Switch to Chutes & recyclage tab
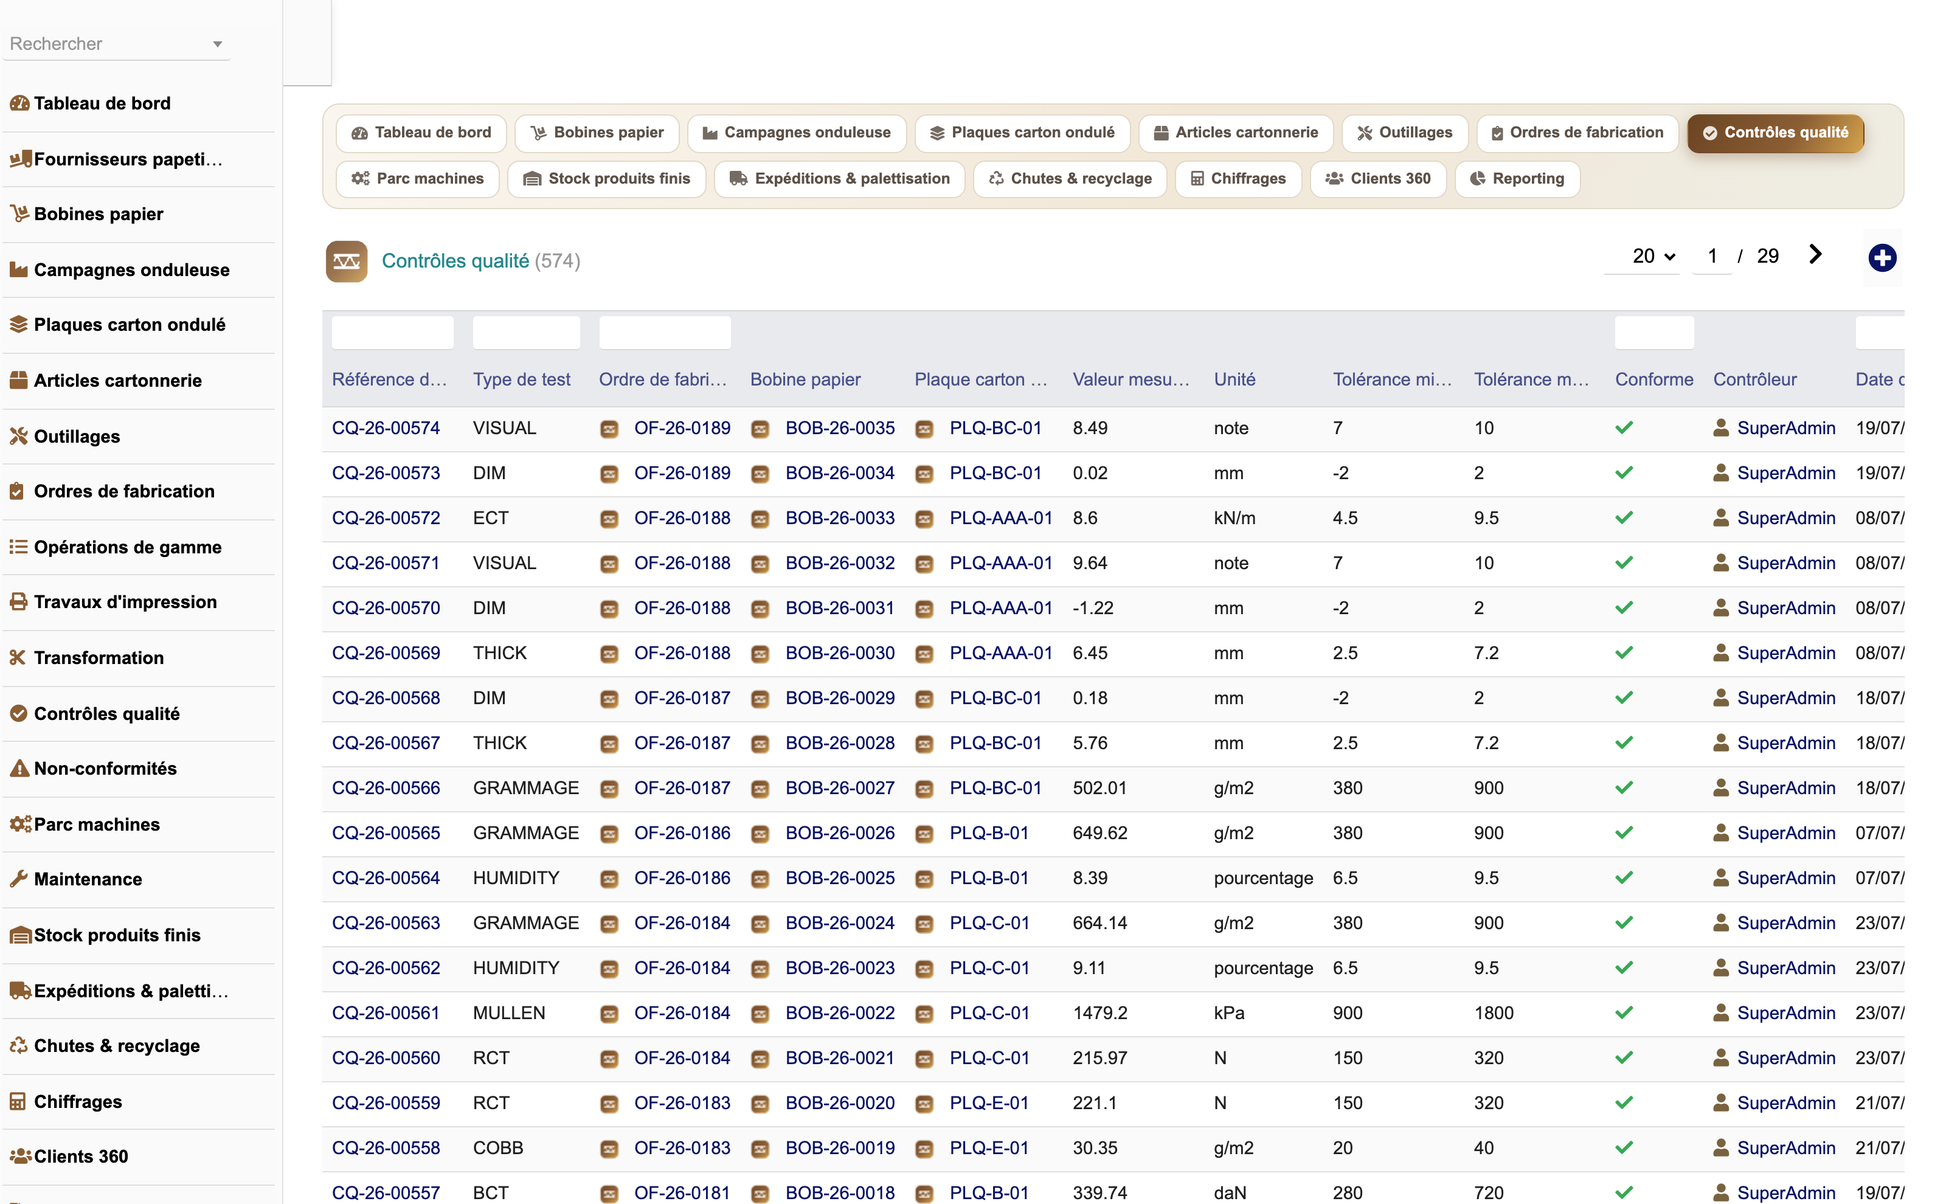 pyautogui.click(x=1070, y=179)
